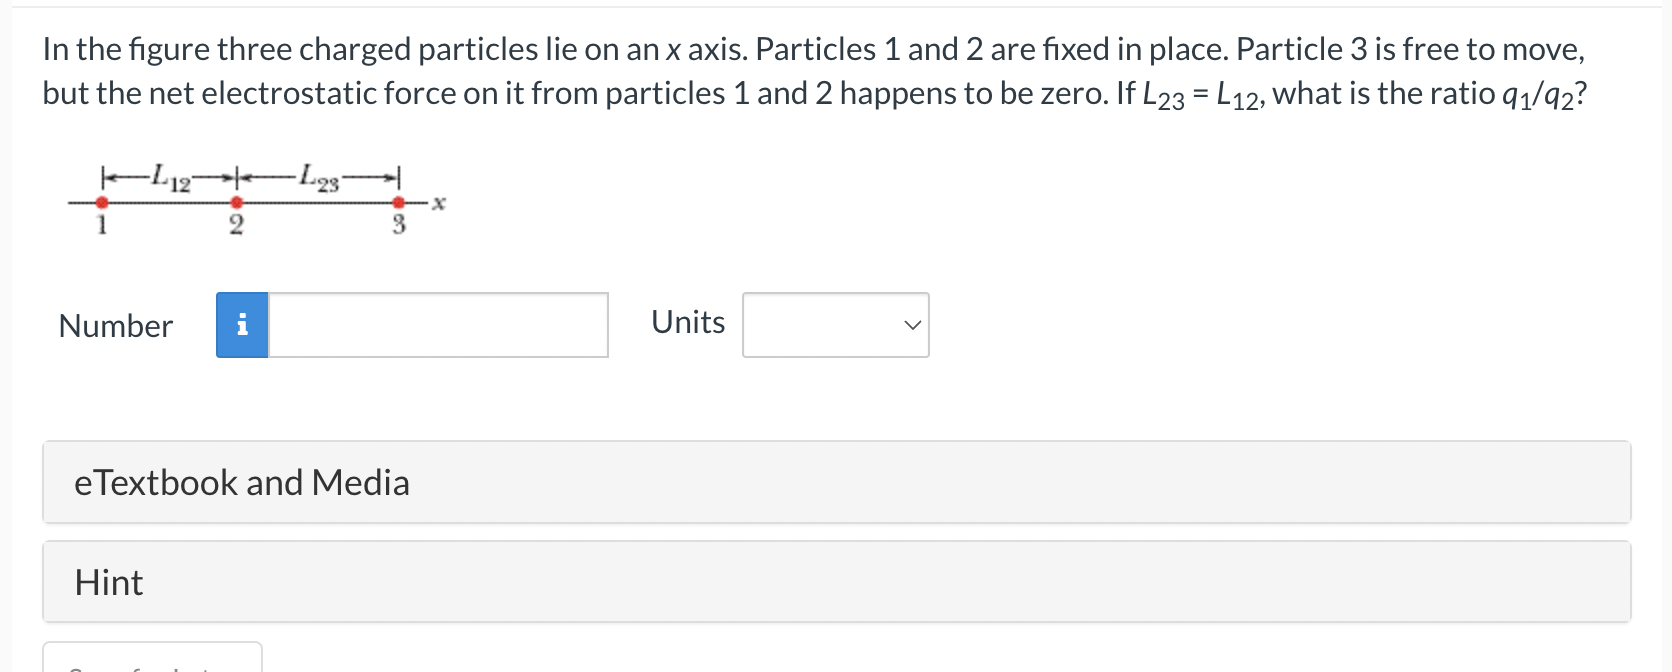Screen dimensions: 1672x672
Task: Click the figure showing three charged particles
Action: coord(250,195)
